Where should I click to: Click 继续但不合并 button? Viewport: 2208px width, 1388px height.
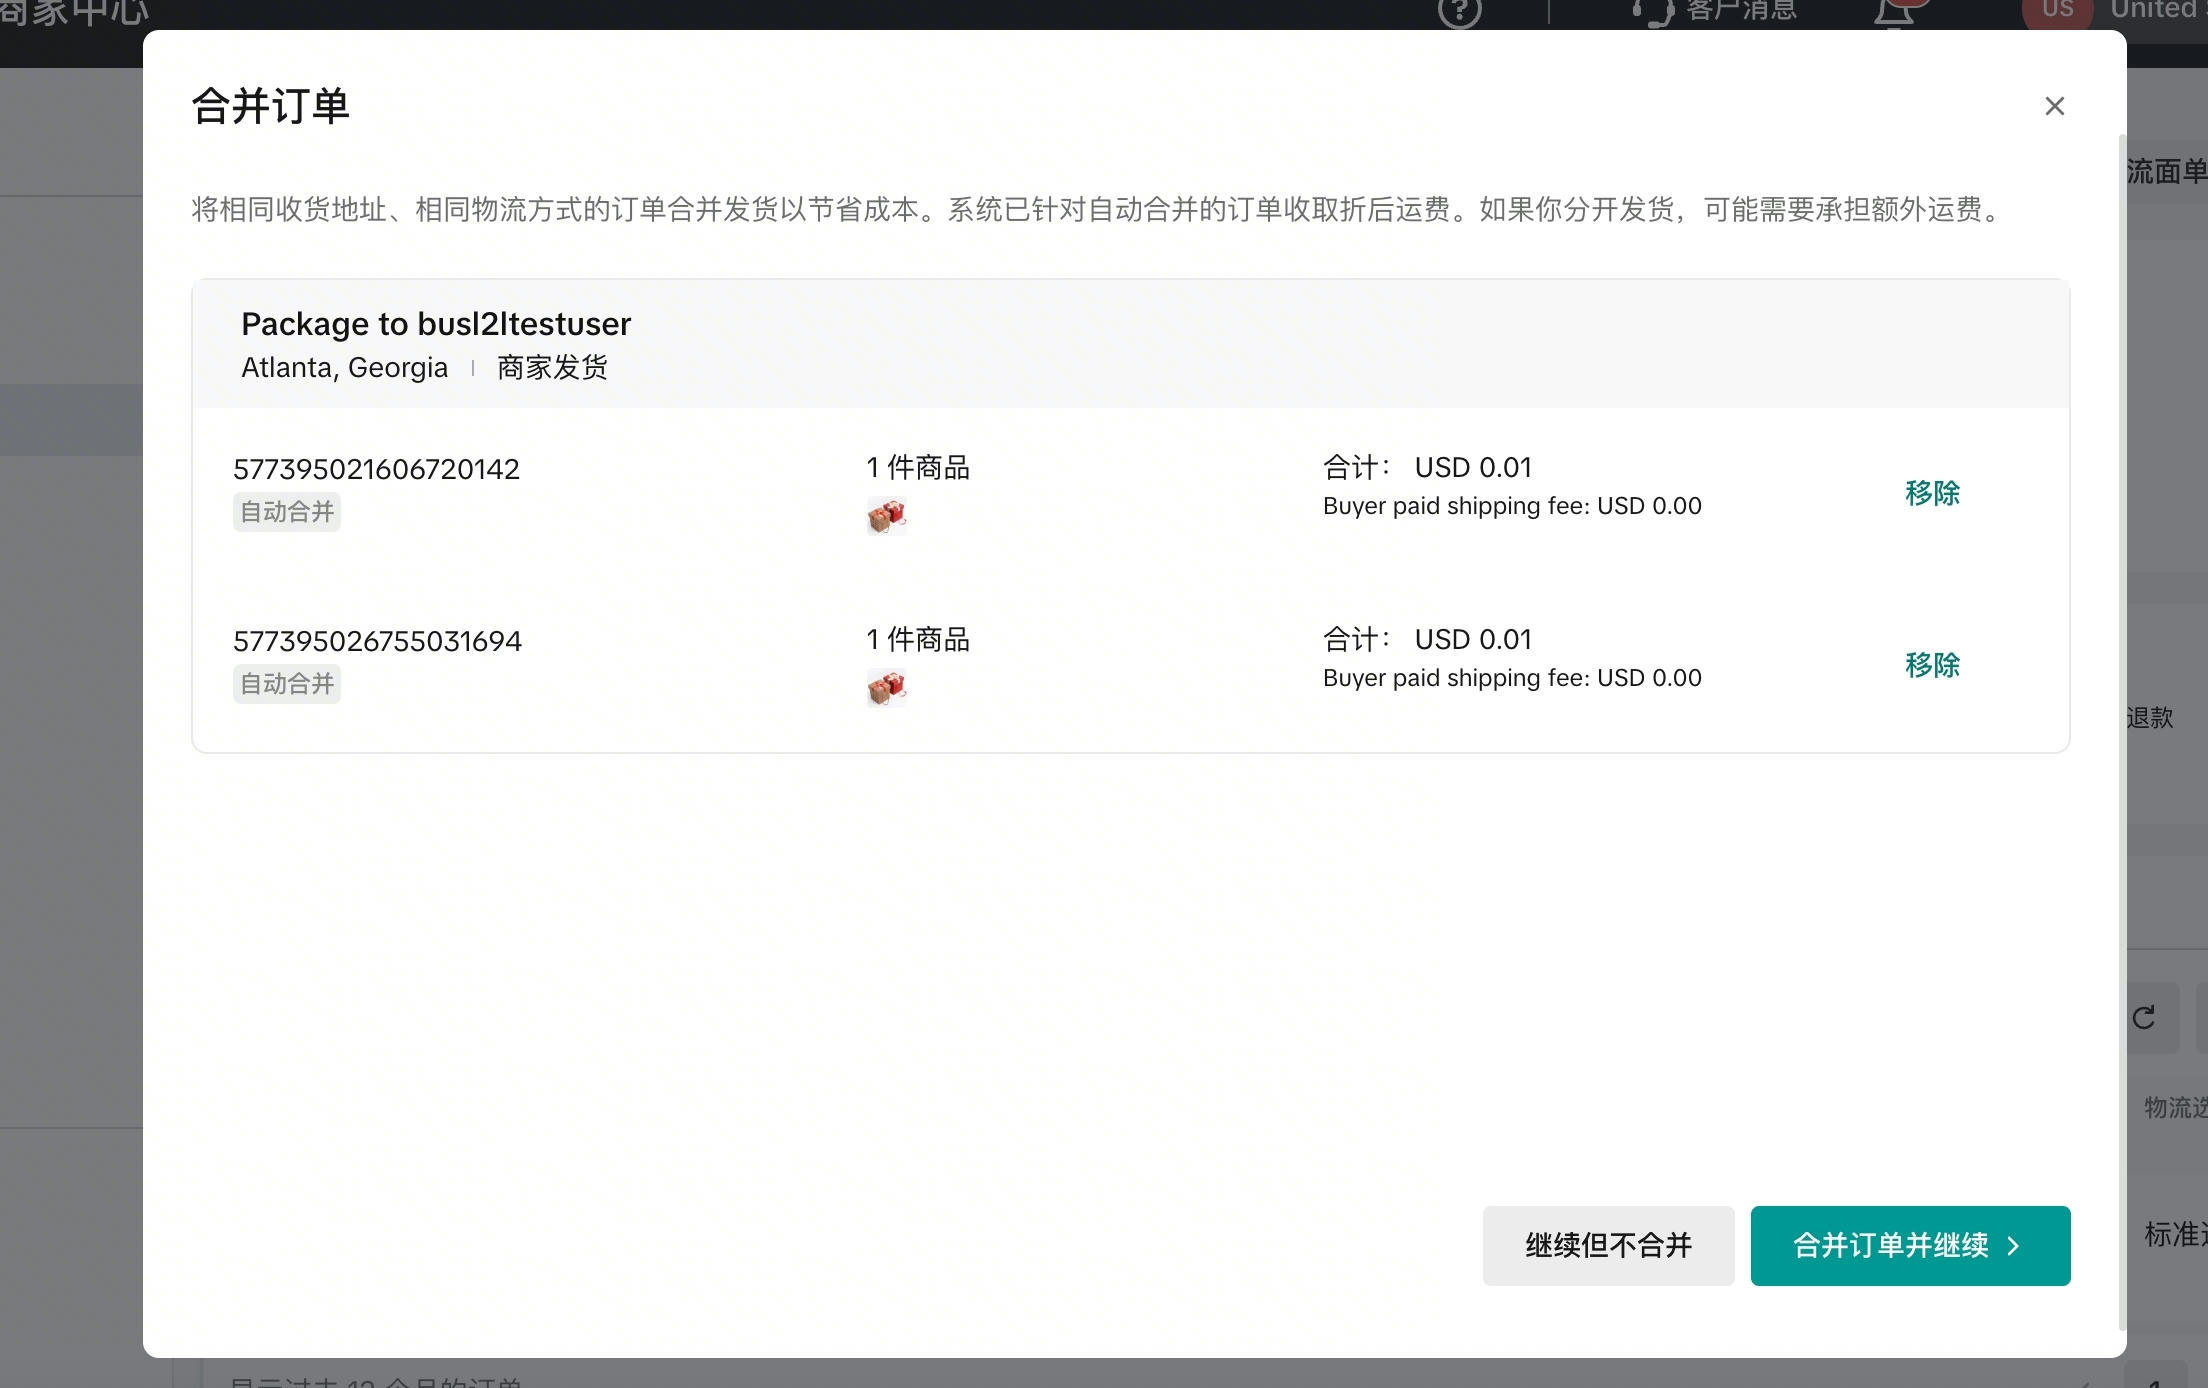[1608, 1245]
